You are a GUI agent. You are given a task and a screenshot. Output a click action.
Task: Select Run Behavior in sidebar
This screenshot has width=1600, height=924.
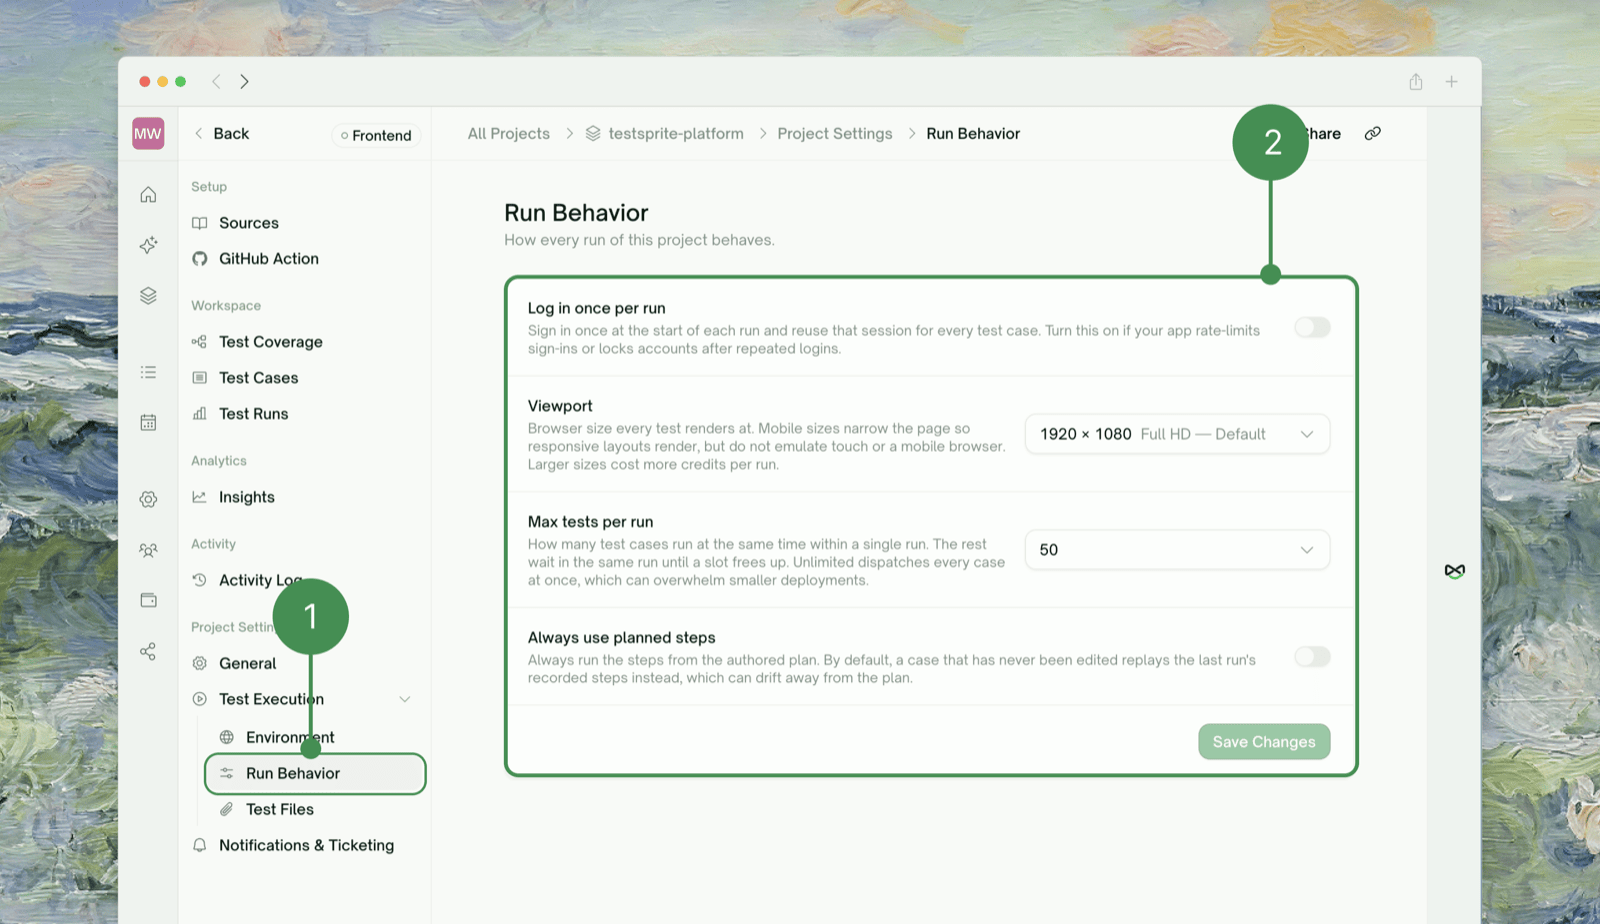(315, 774)
